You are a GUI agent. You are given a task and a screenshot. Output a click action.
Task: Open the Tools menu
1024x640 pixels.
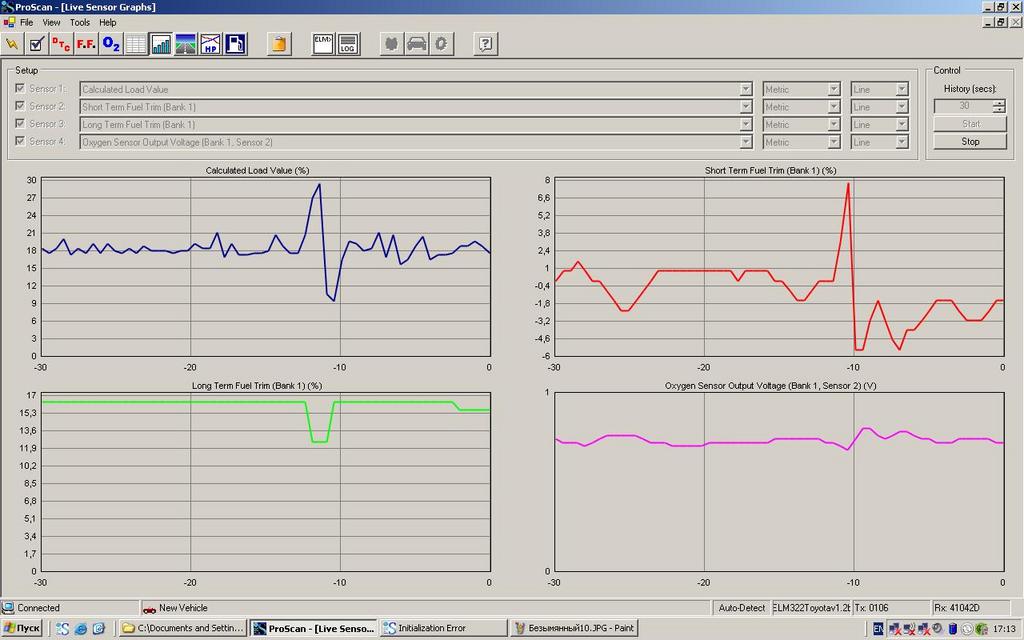click(80, 22)
